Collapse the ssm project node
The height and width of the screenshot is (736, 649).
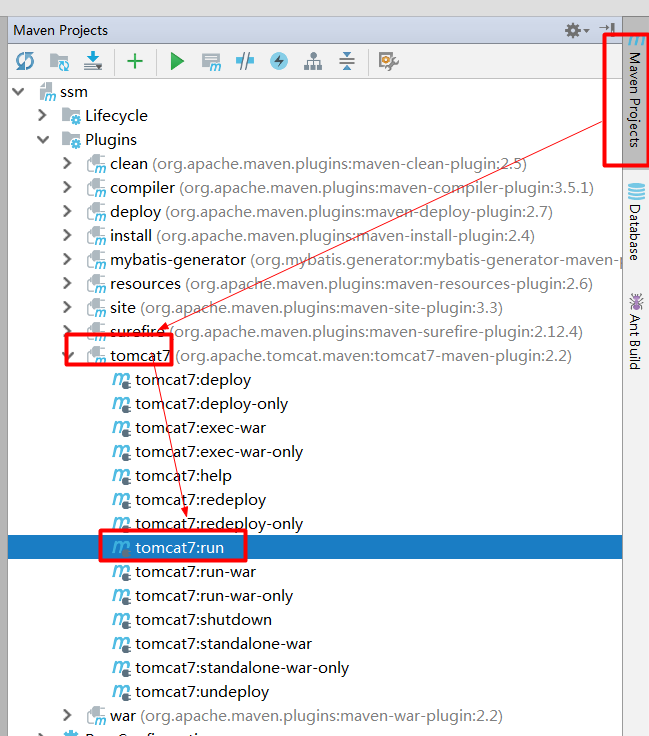pyautogui.click(x=19, y=92)
